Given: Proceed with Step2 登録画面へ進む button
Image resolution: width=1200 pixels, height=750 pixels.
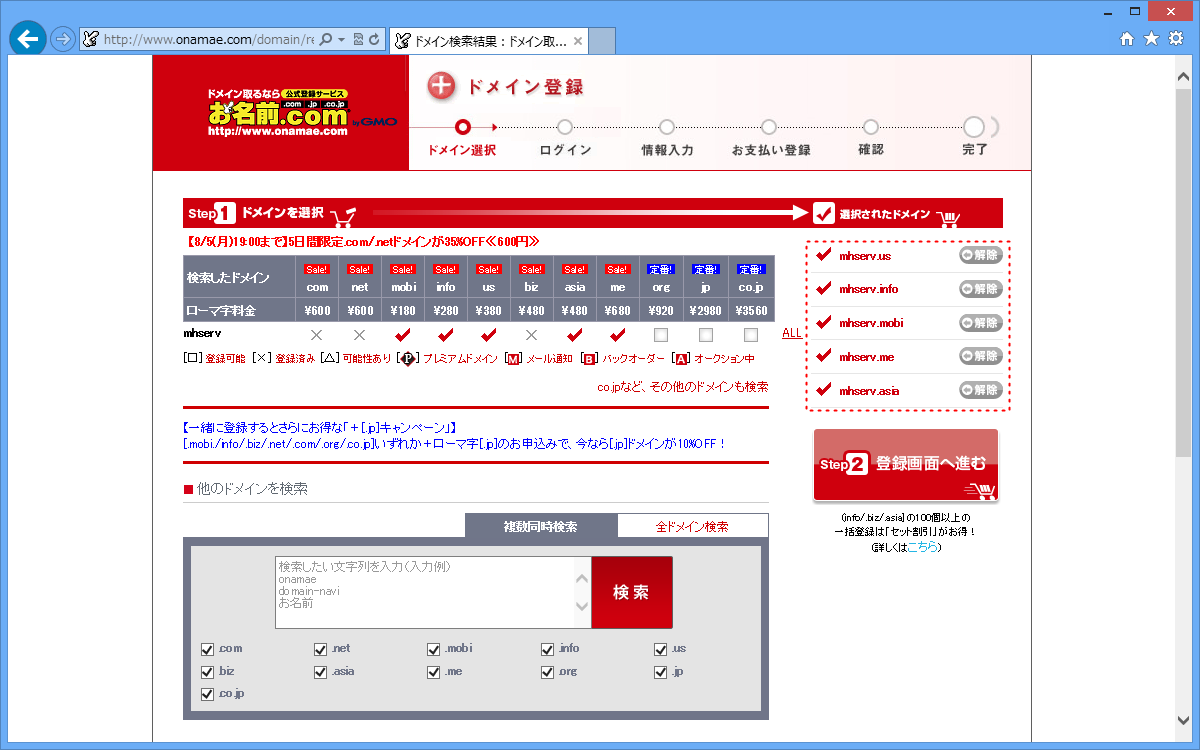Looking at the screenshot, I should tap(905, 465).
